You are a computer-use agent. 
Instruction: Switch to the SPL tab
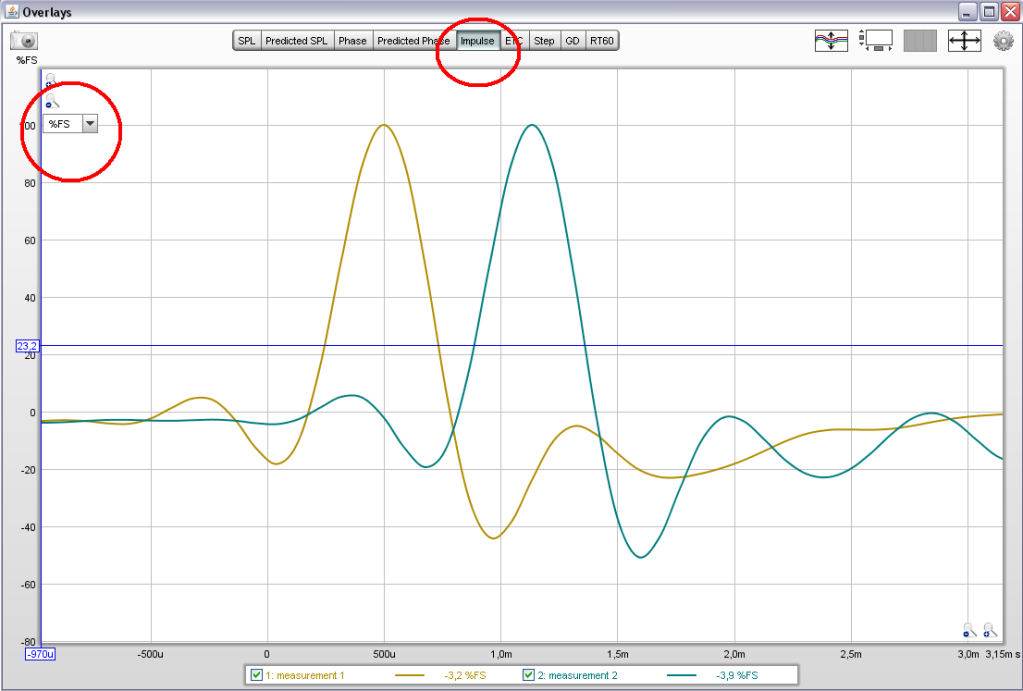pos(246,41)
